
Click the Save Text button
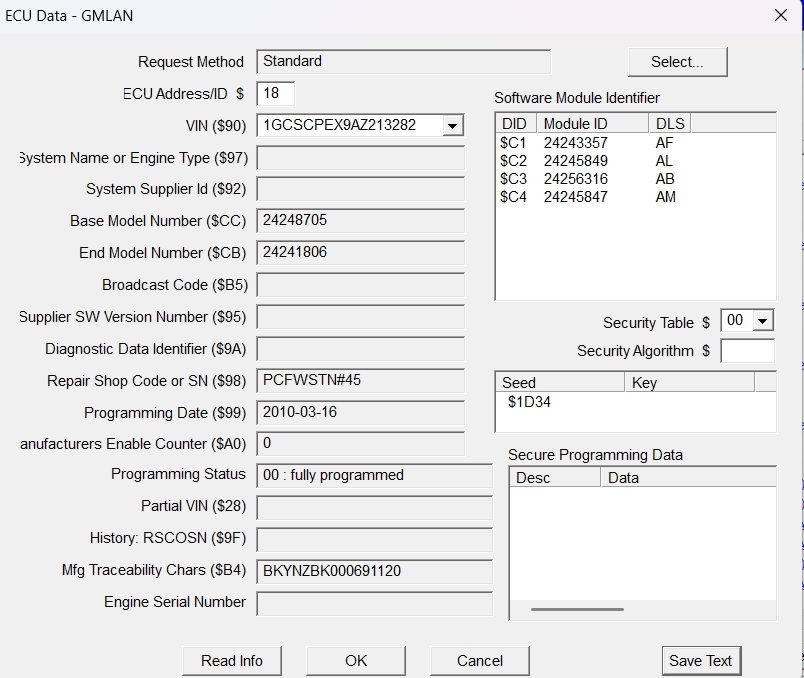[700, 661]
